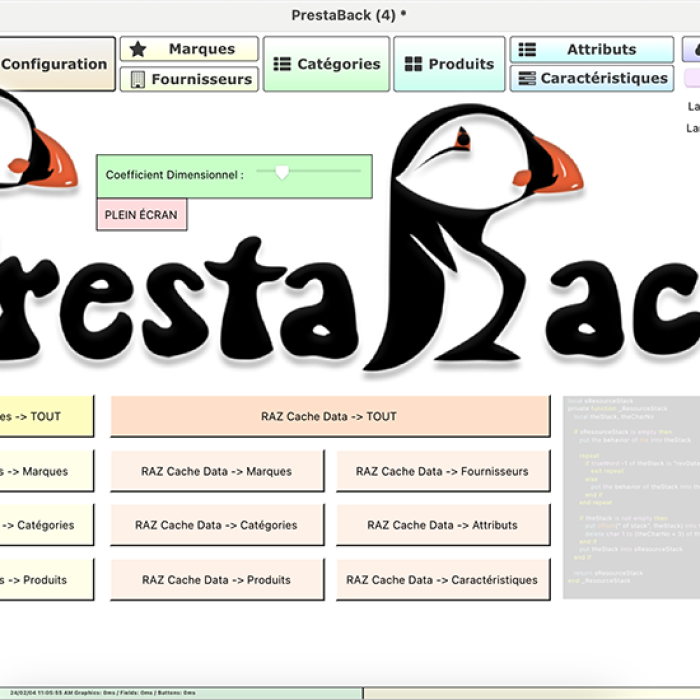Image resolution: width=700 pixels, height=700 pixels.
Task: Switch to the Produits section
Action: pyautogui.click(x=449, y=64)
